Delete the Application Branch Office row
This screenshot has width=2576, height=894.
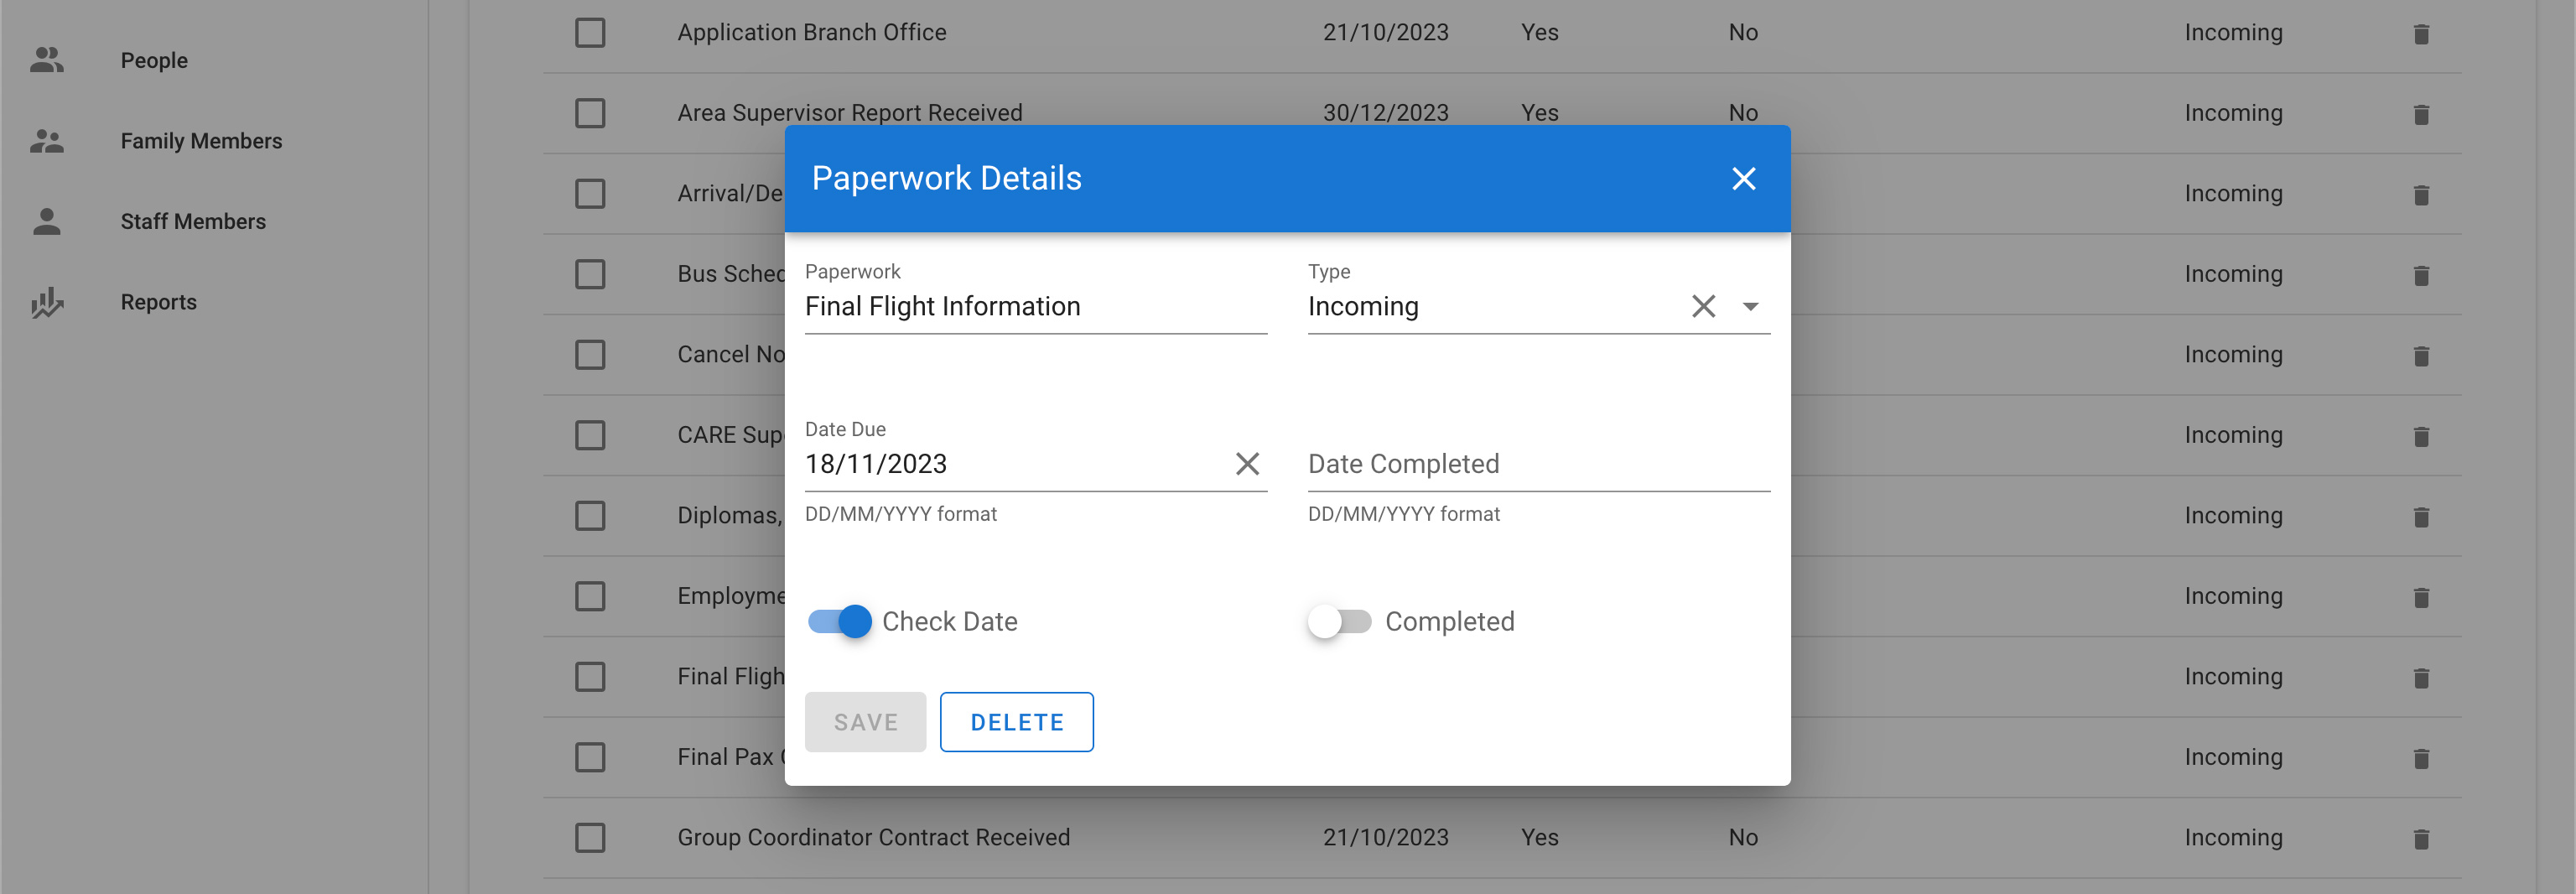[2421, 34]
